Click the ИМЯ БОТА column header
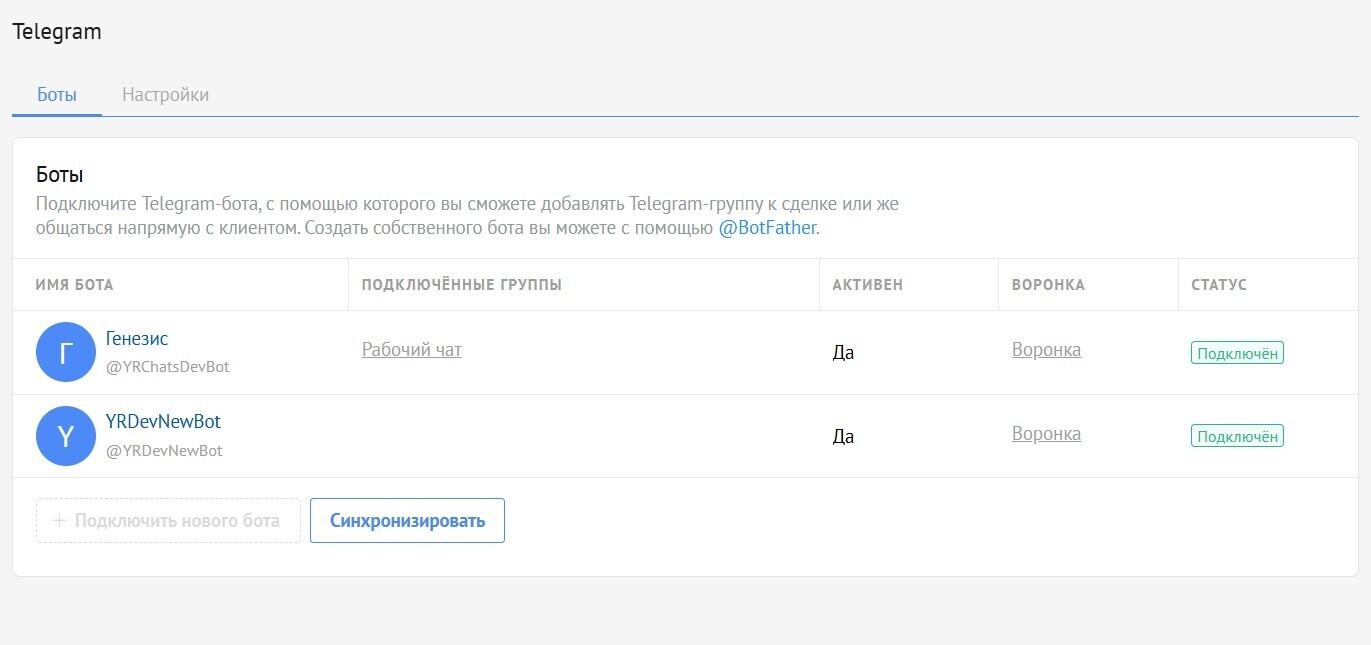The image size is (1371, 645). point(74,285)
